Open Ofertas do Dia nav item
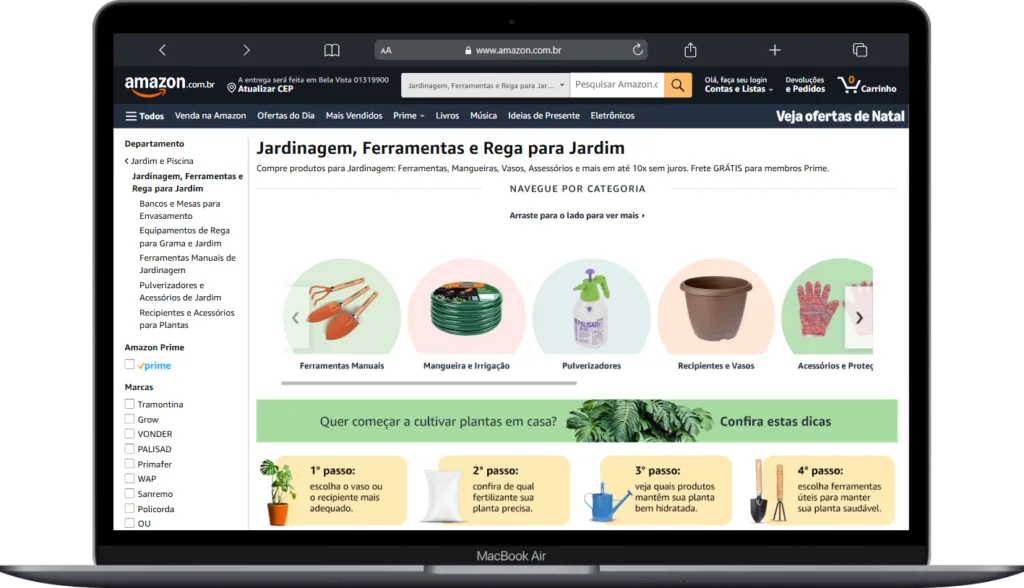 click(285, 116)
